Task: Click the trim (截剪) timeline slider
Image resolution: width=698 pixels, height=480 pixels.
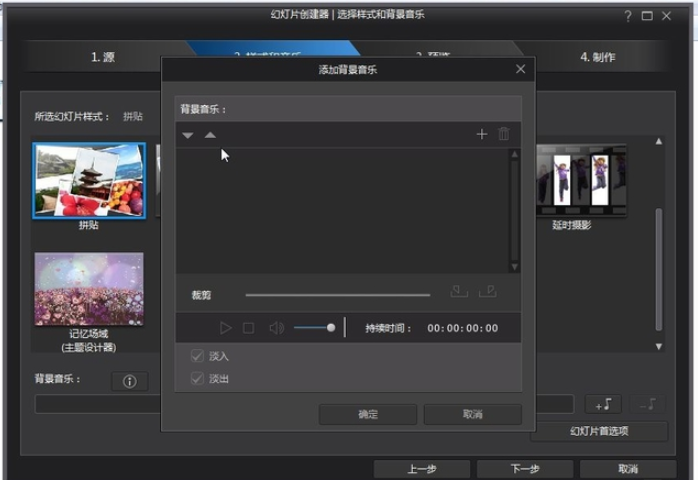Action: pos(337,295)
